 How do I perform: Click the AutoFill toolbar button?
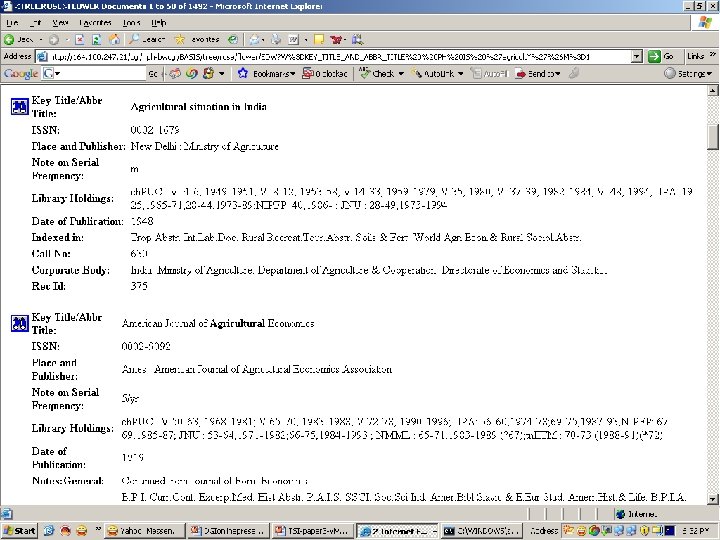tap(490, 73)
